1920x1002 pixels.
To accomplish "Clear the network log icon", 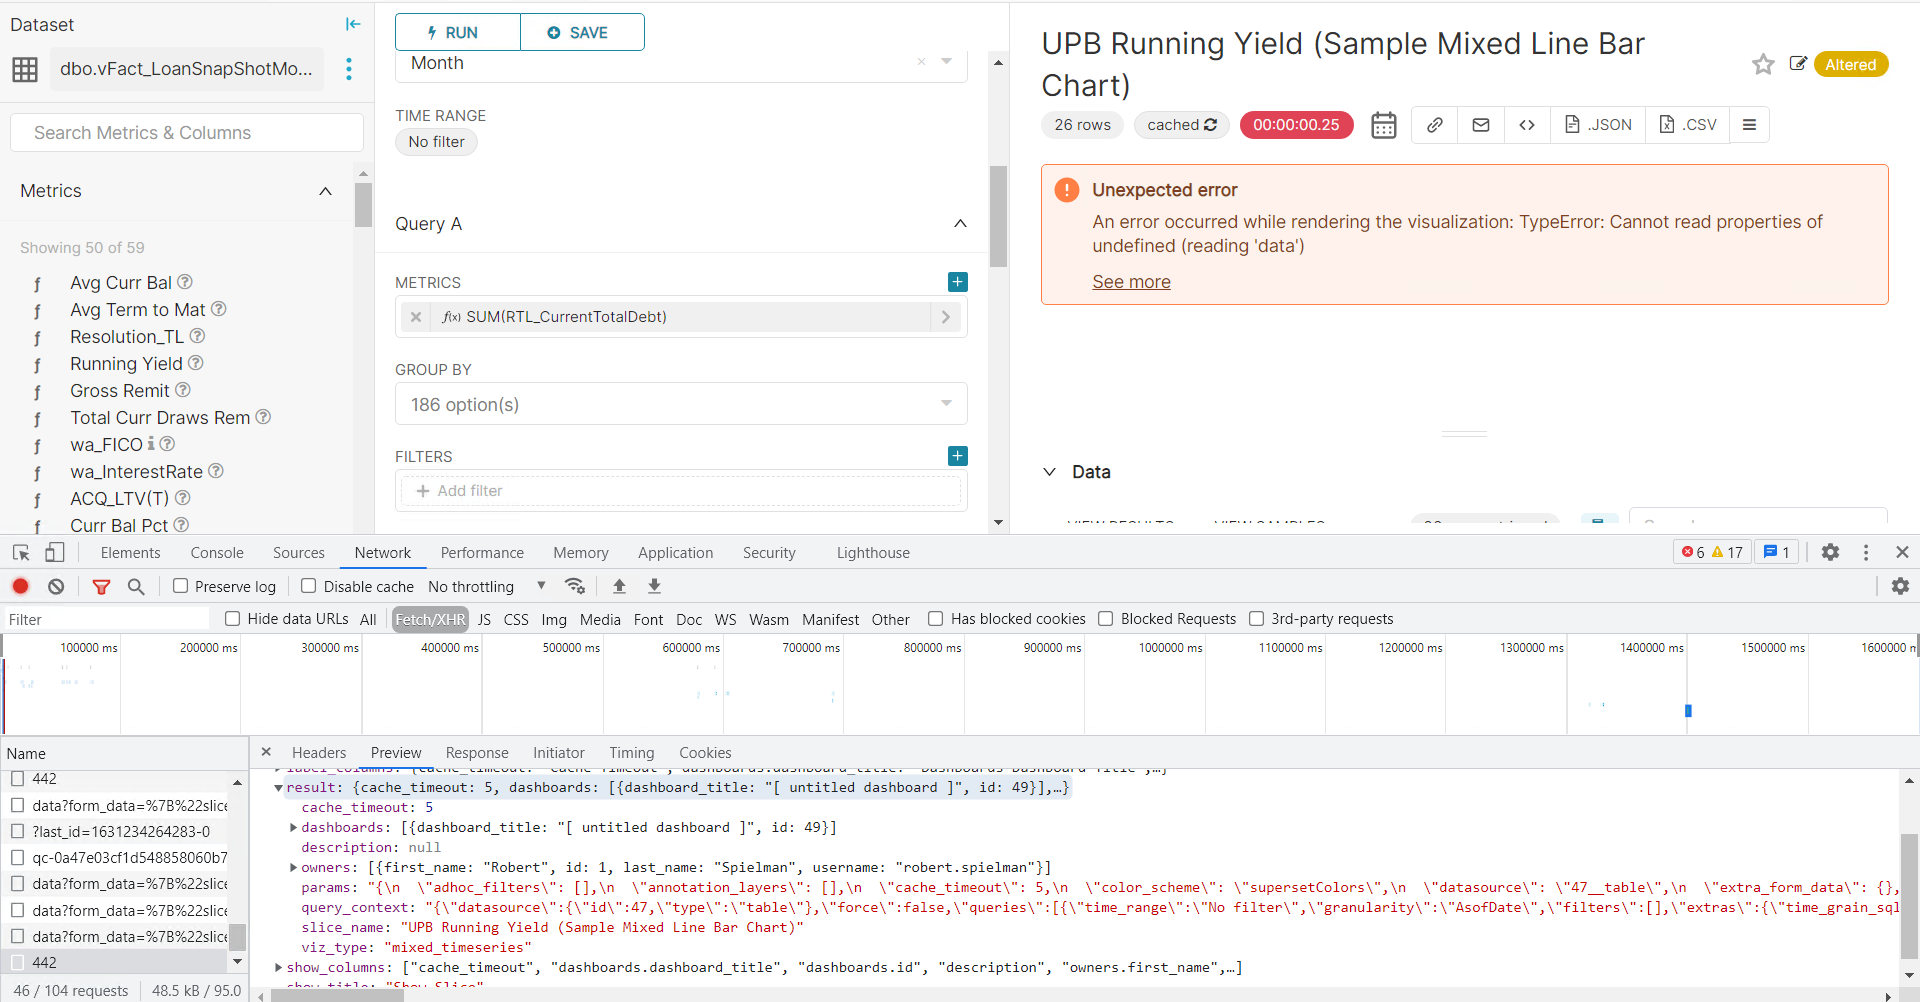I will 55,586.
